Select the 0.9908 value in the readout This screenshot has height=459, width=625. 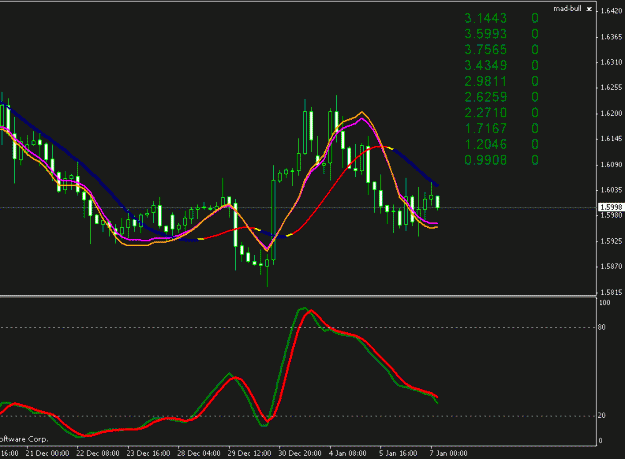pyautogui.click(x=485, y=160)
